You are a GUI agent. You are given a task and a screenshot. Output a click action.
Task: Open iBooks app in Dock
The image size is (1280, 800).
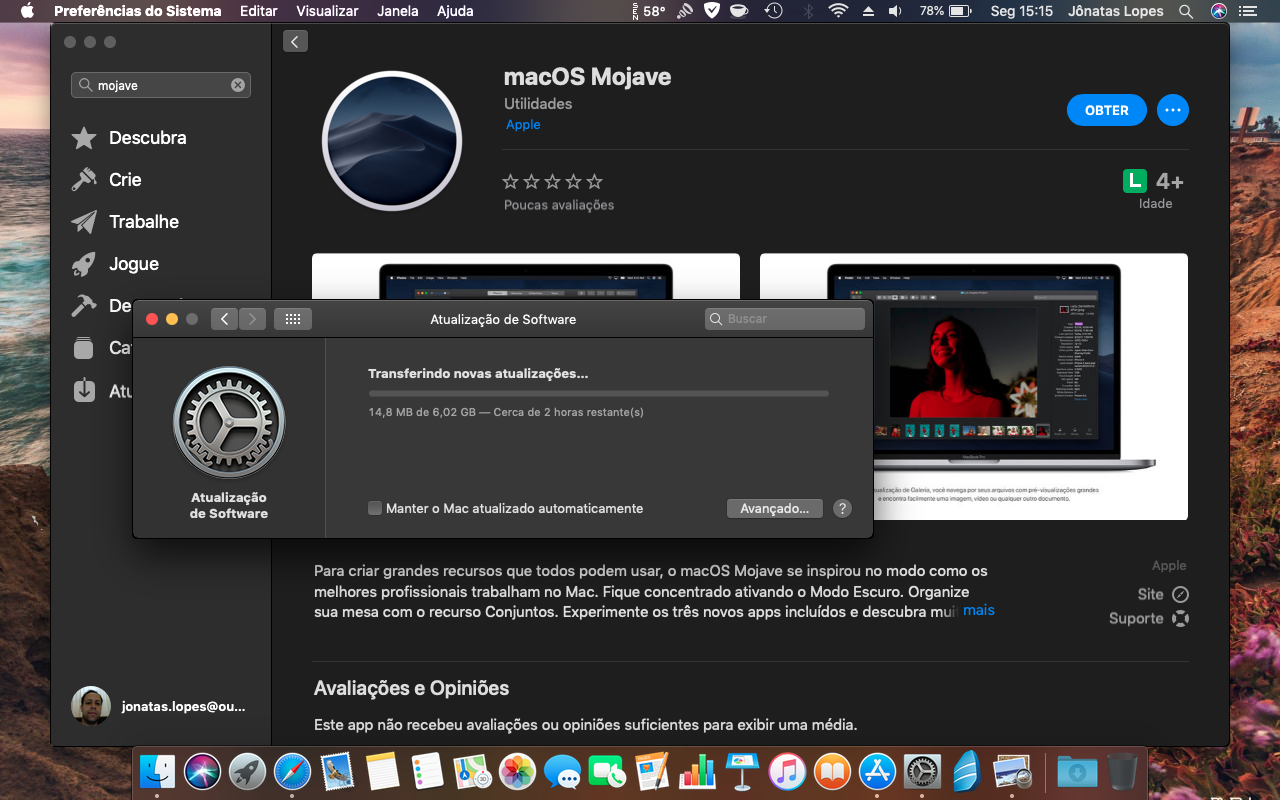832,772
